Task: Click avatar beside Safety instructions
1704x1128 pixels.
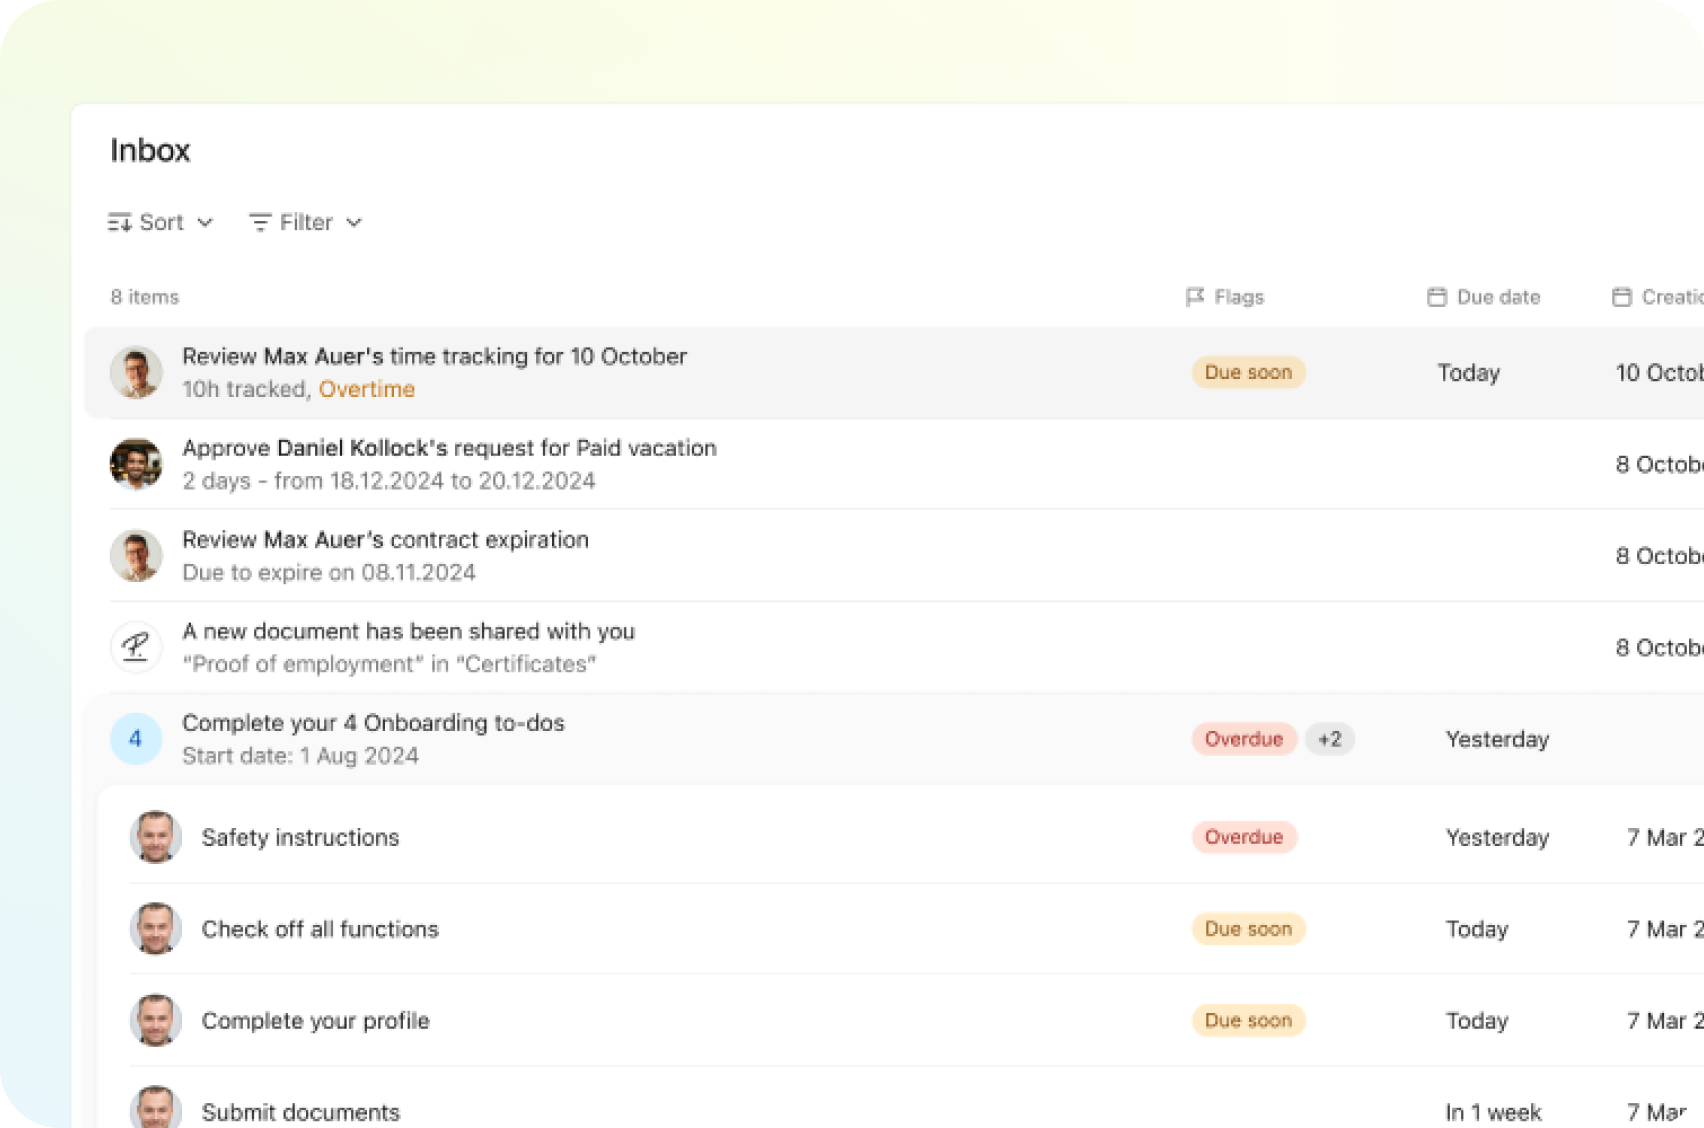Action: 156,837
